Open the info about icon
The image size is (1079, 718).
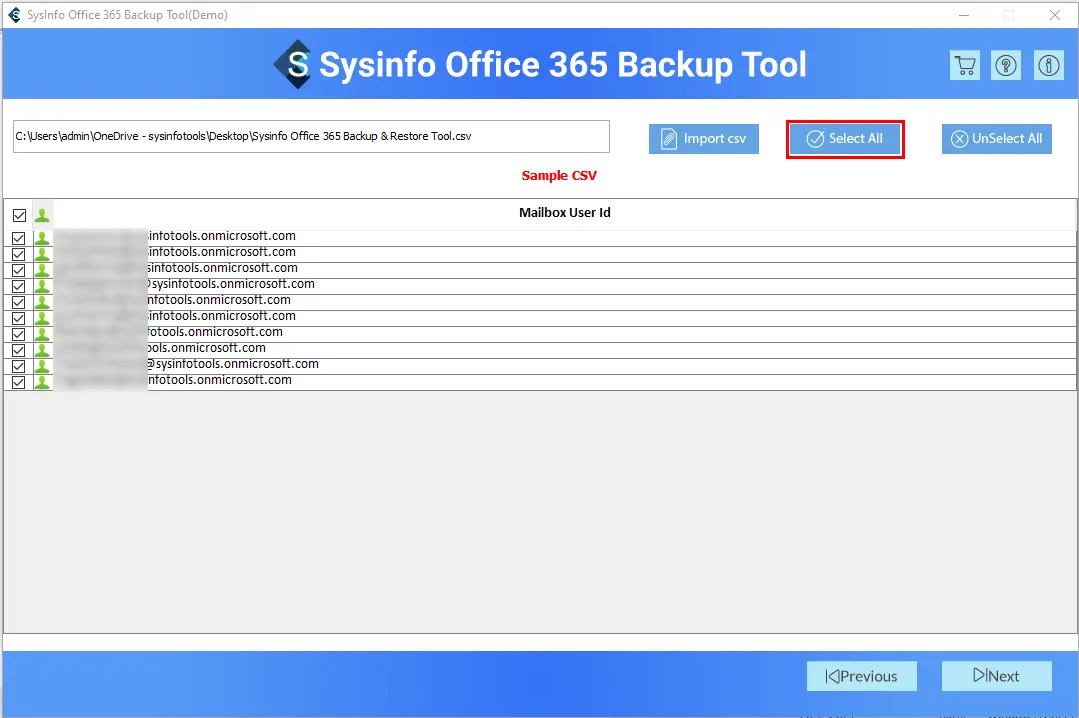1049,65
